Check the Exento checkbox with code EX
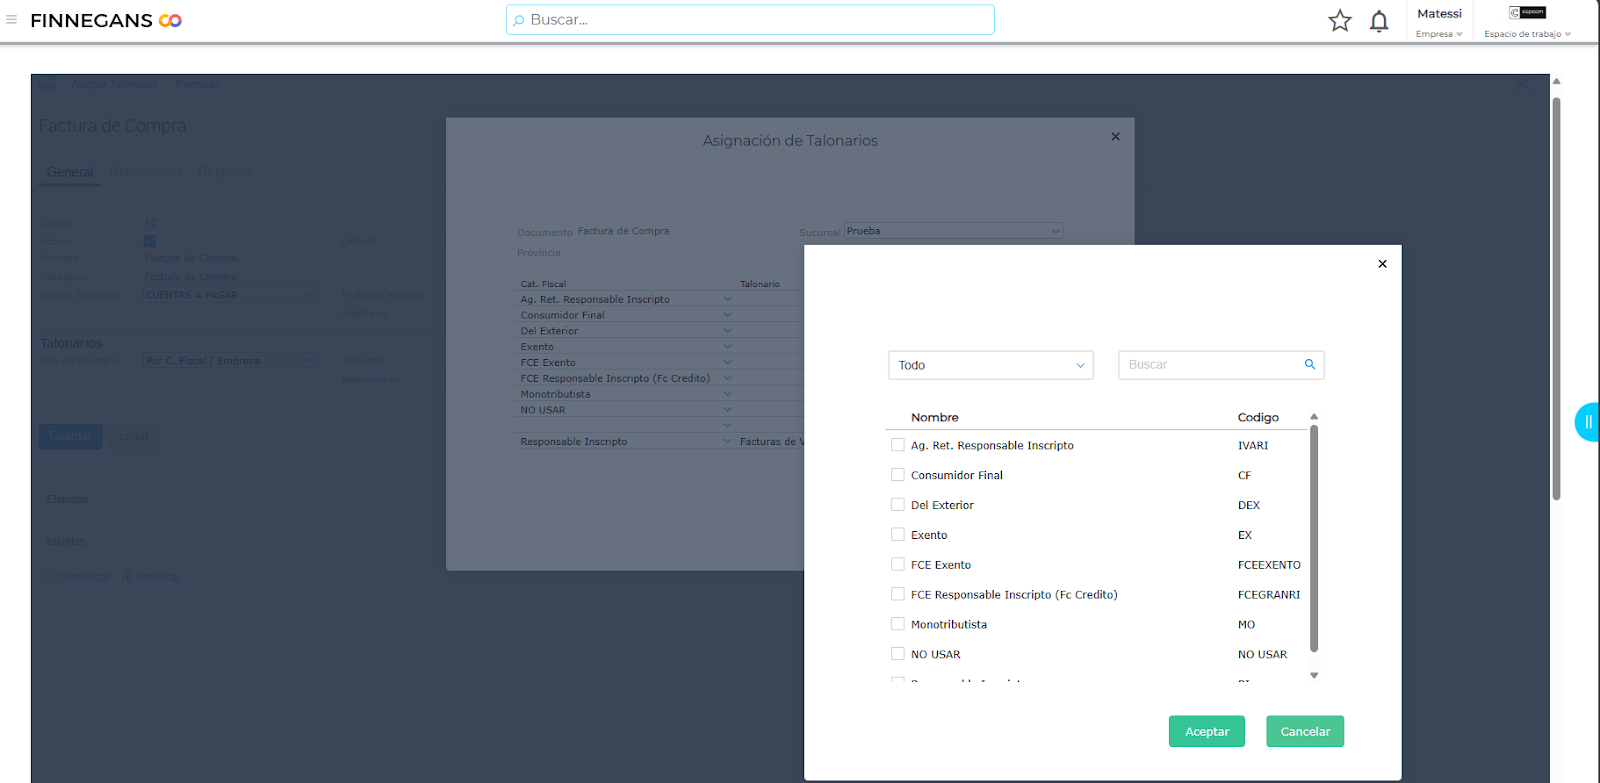Screen dimensions: 1600x783 pos(898,535)
